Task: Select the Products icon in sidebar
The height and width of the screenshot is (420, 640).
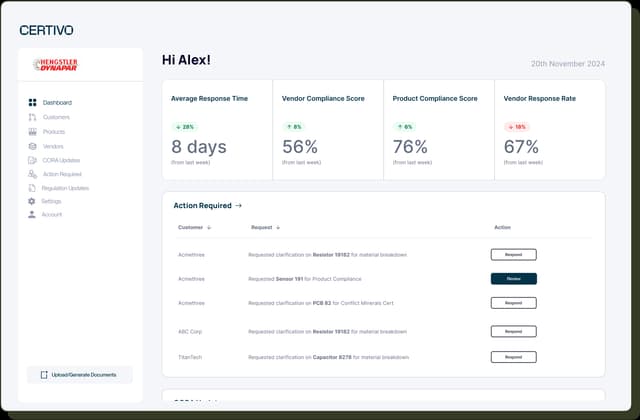Action: [x=32, y=132]
